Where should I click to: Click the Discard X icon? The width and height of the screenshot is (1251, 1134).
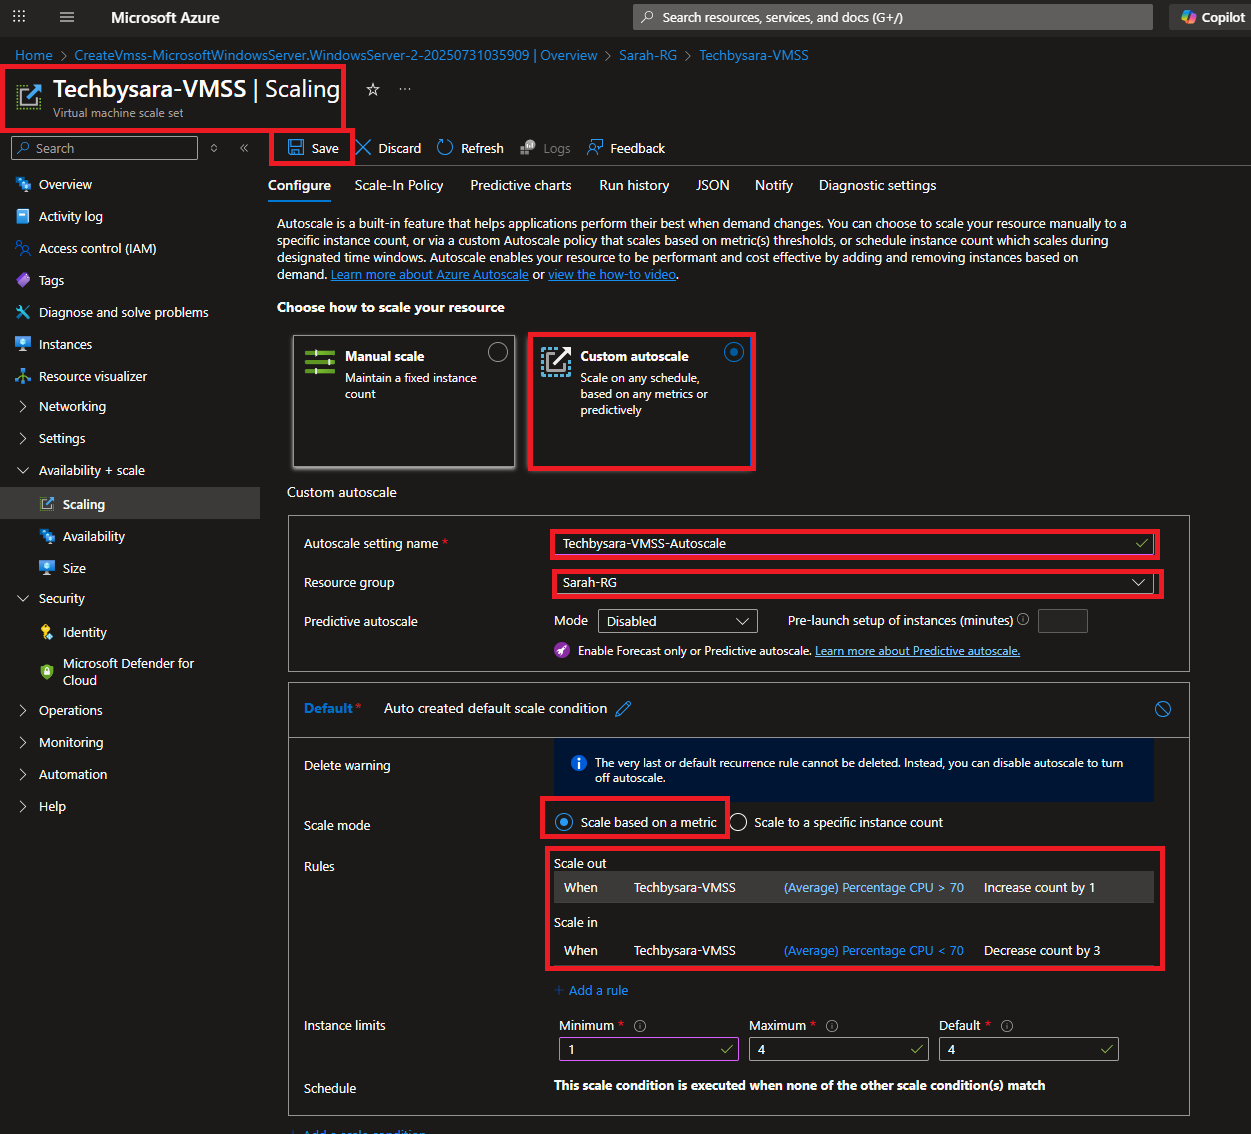(363, 147)
